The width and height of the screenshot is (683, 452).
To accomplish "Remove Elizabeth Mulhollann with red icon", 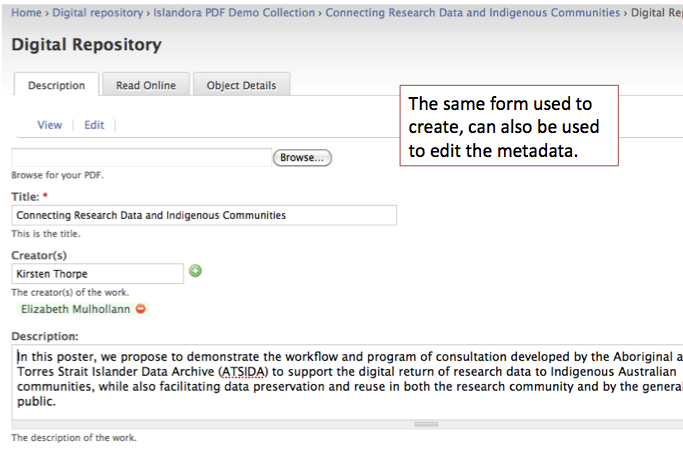I will coord(141,310).
